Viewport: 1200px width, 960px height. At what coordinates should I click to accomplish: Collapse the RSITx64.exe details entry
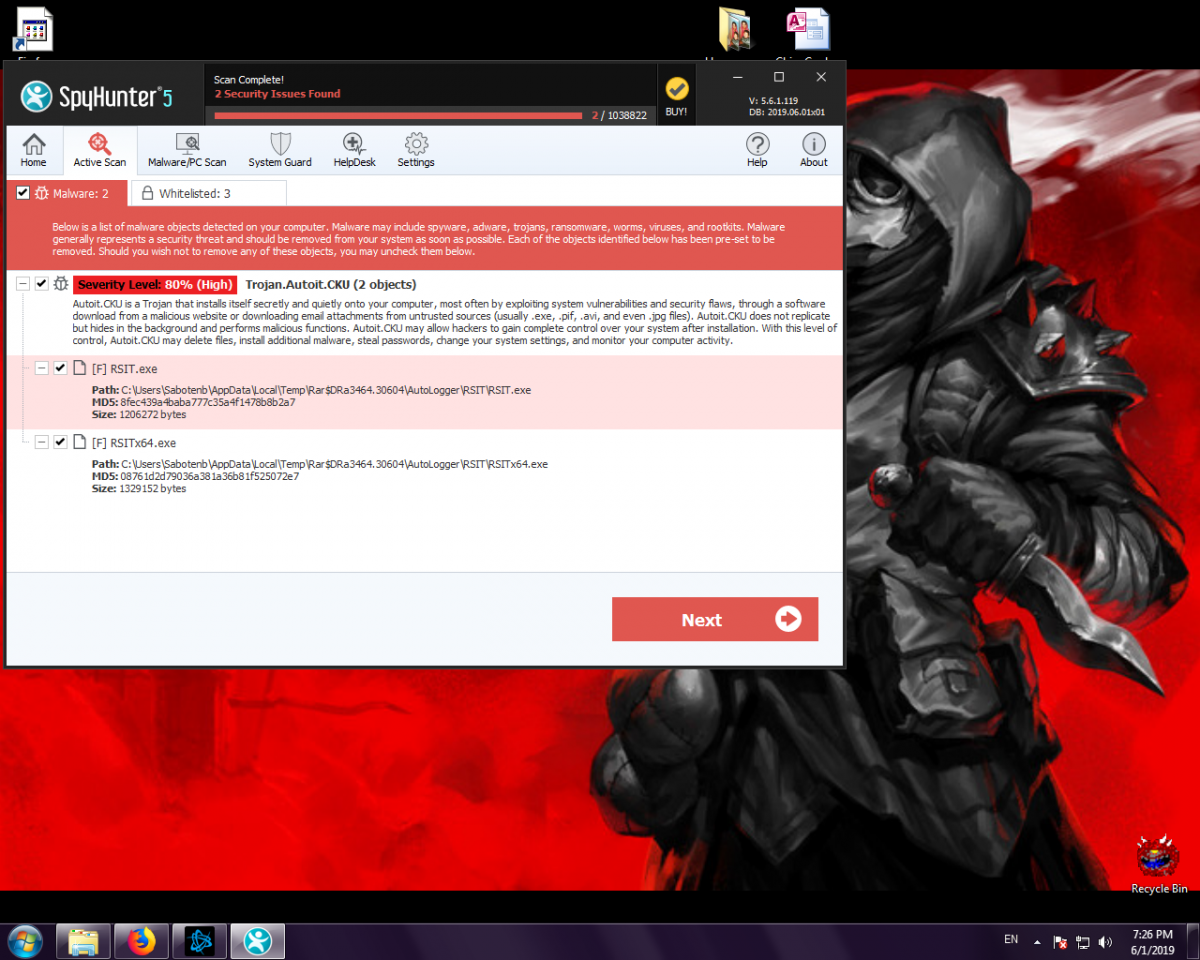tap(41, 442)
